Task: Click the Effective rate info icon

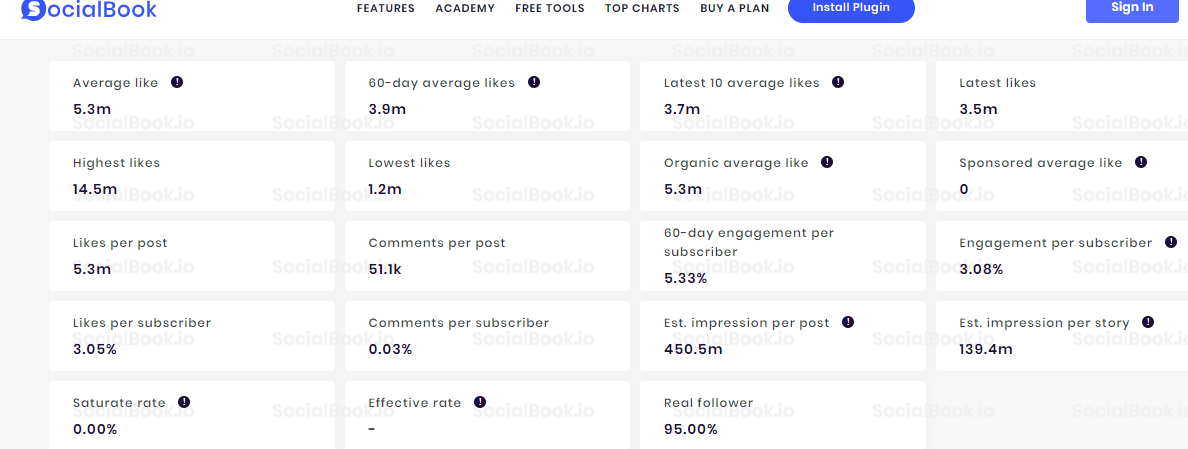Action: coord(480,402)
